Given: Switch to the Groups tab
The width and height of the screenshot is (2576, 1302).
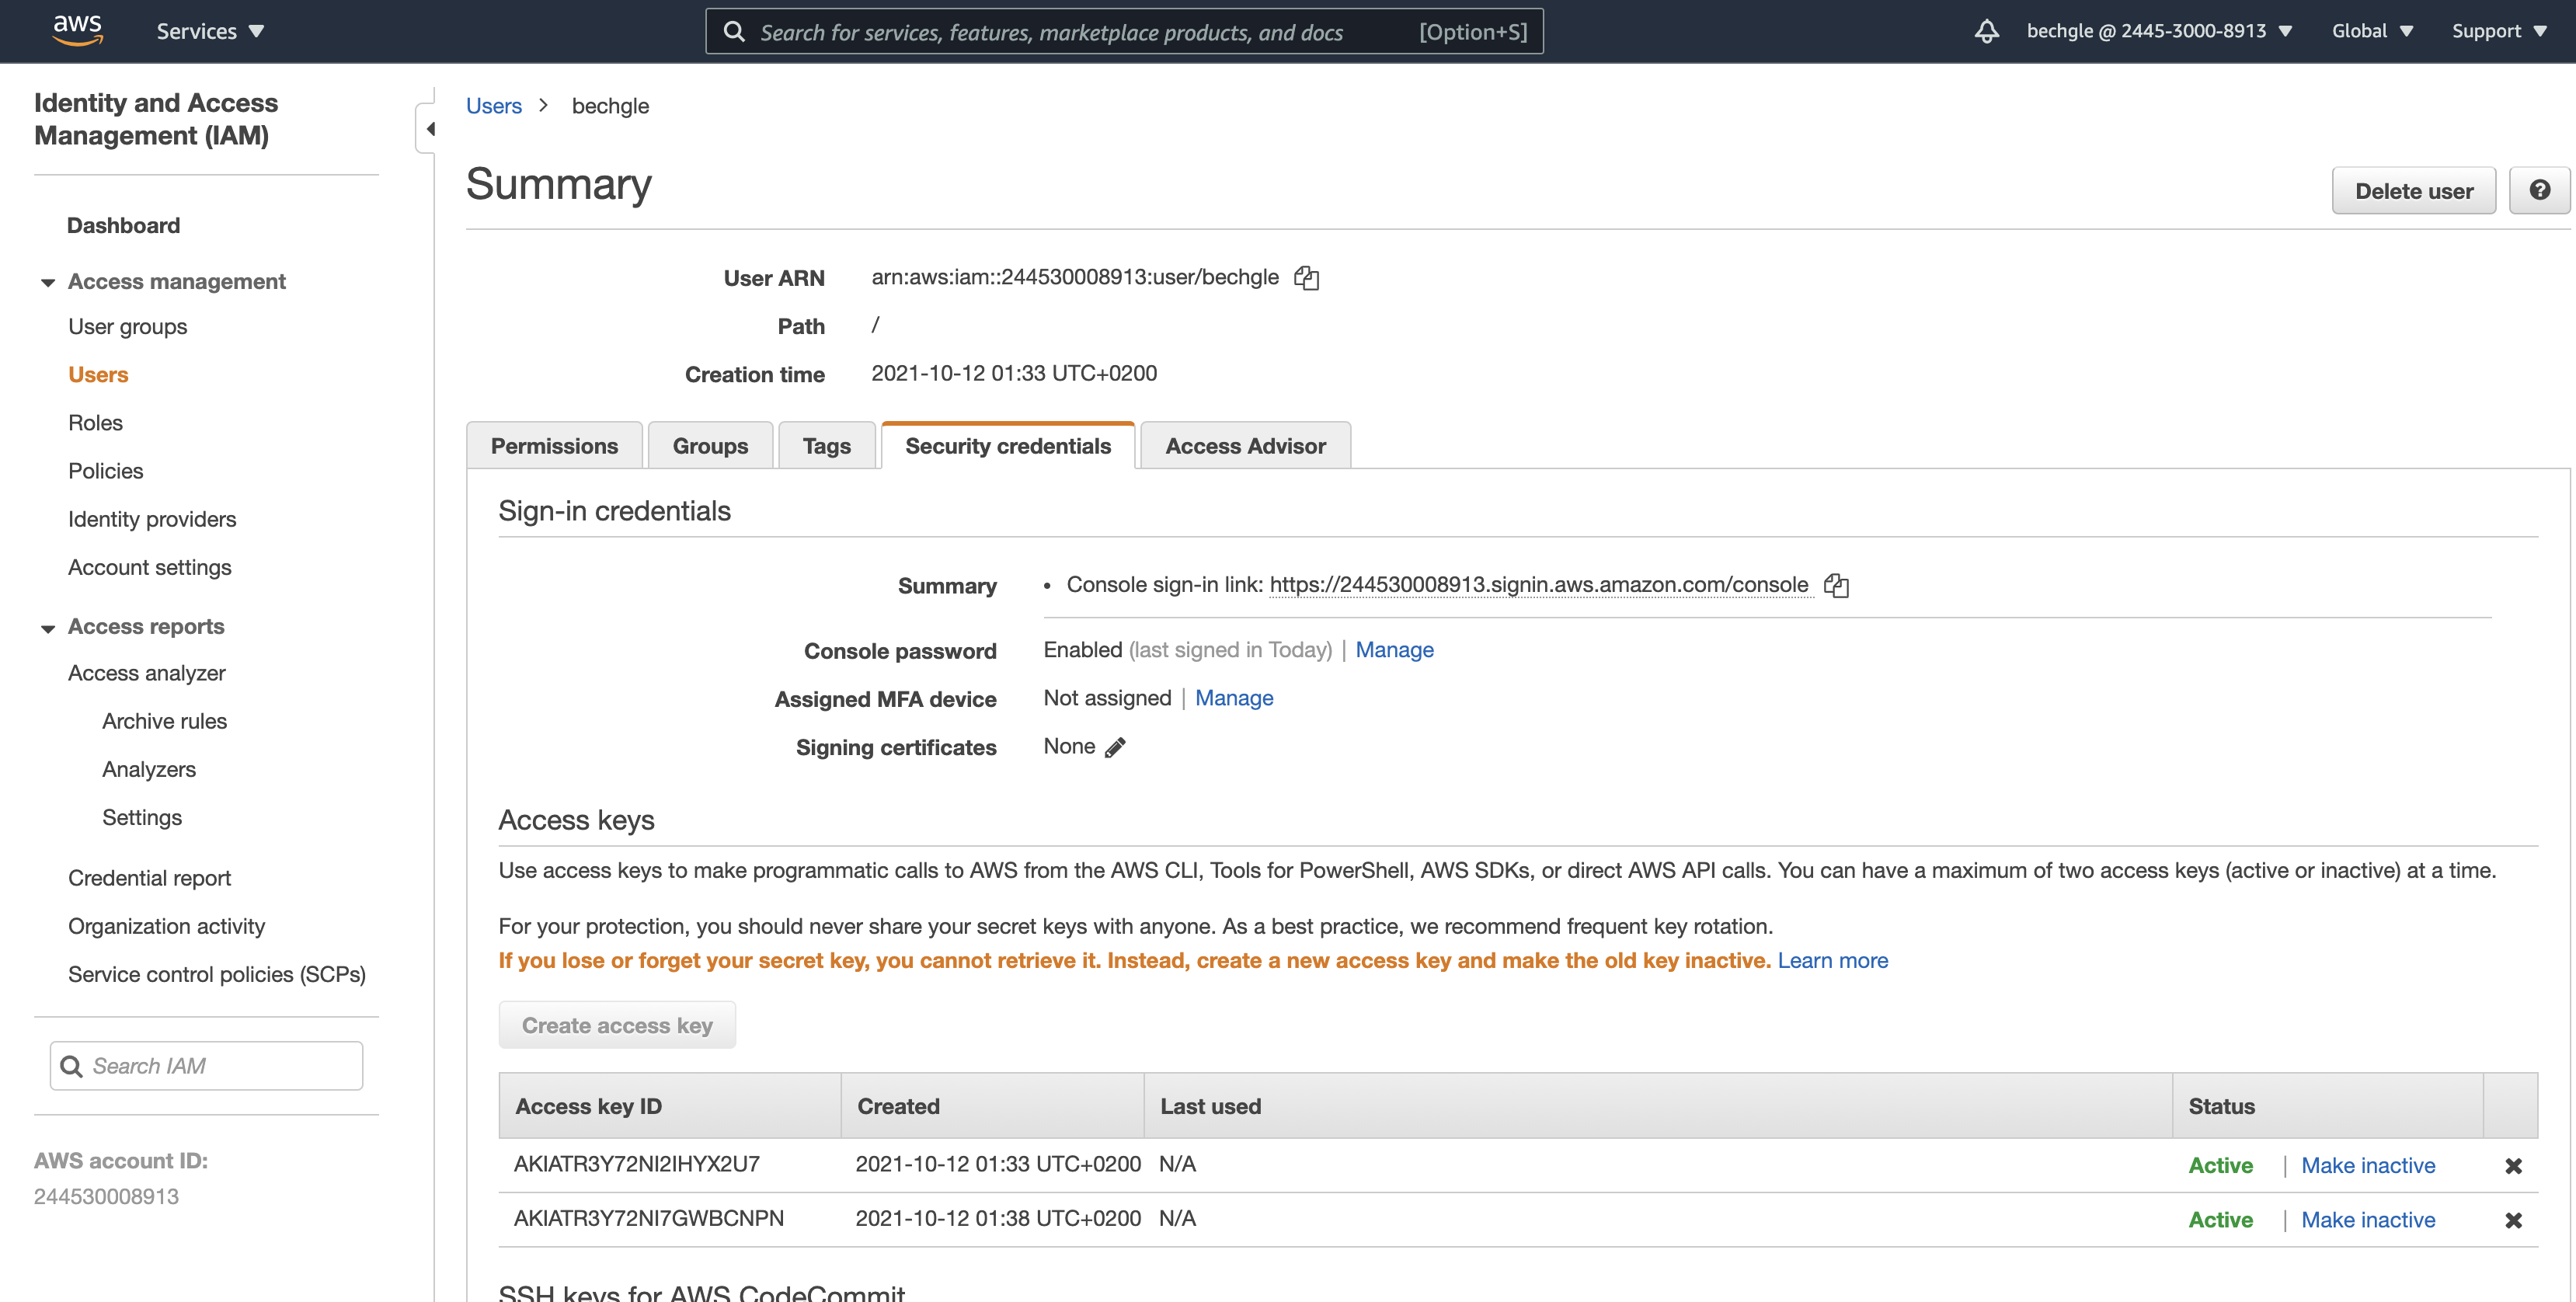Looking at the screenshot, I should coord(710,446).
